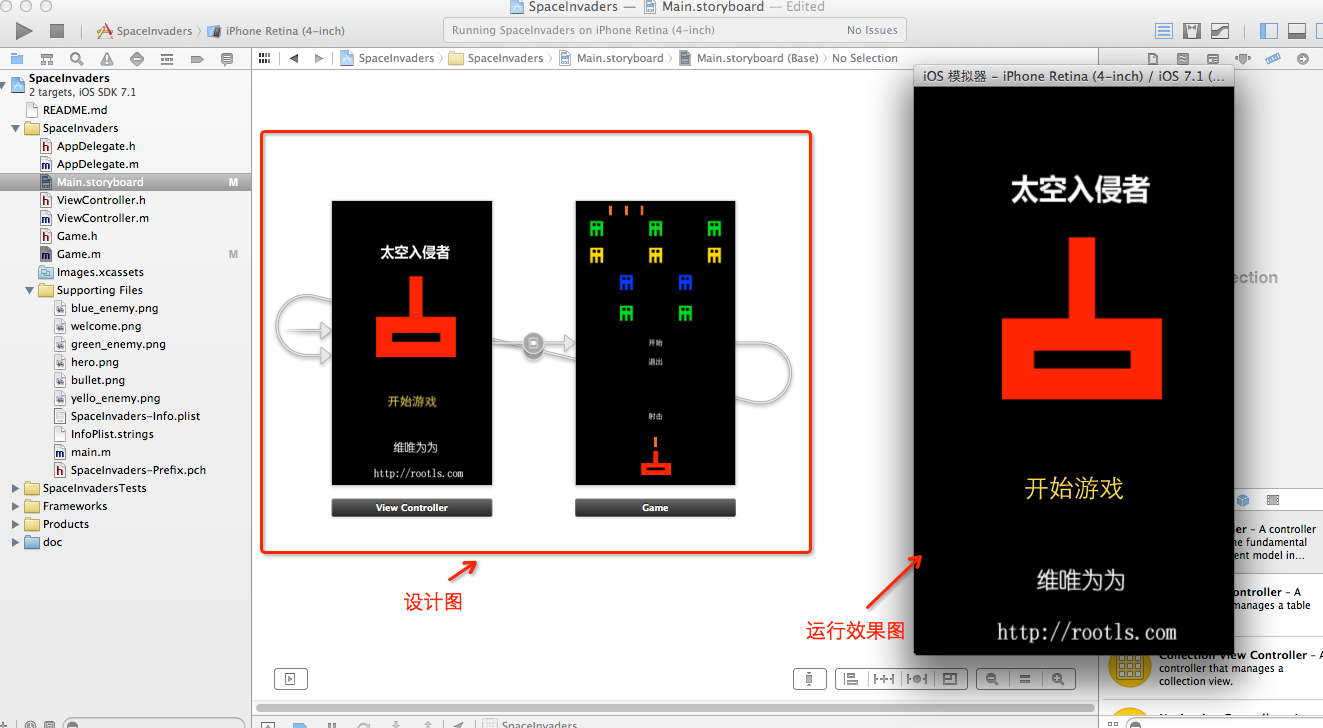Open Main.storyboard jump bar item
Image resolution: width=1323 pixels, height=728 pixels.
611,58
